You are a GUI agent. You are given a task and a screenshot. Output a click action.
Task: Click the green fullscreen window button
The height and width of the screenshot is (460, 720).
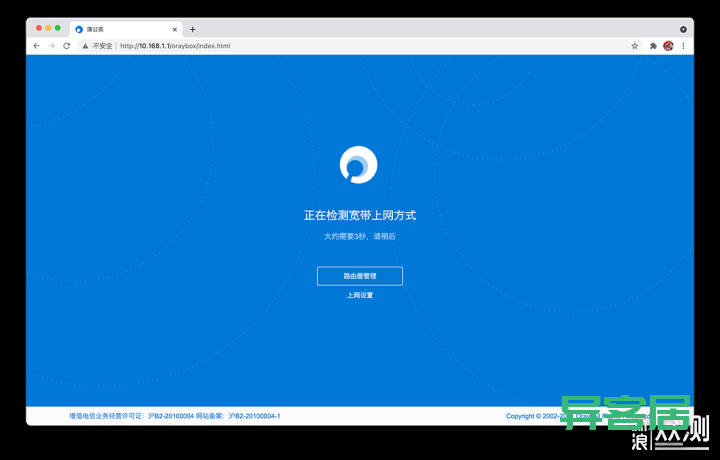point(57,28)
